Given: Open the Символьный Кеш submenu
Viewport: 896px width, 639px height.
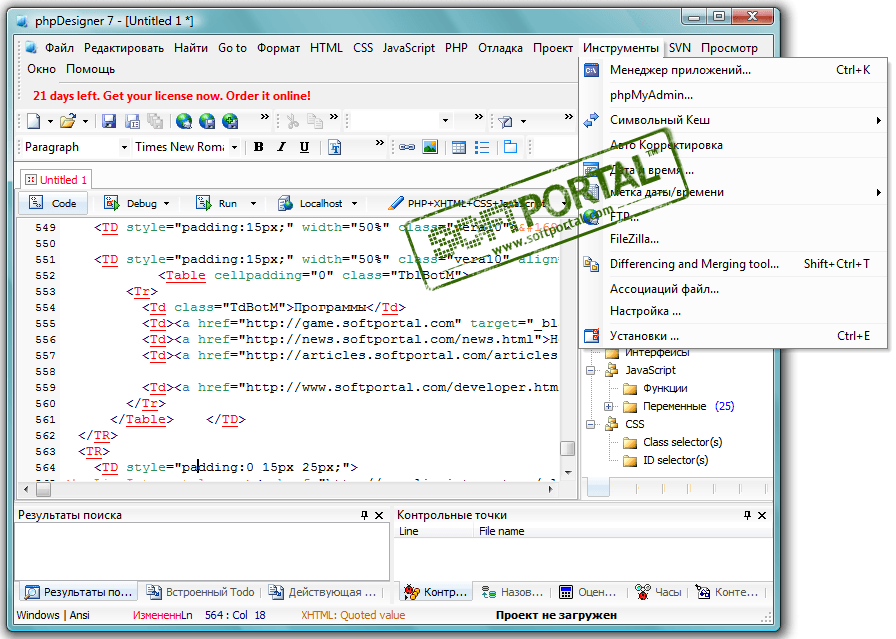Looking at the screenshot, I should 733,120.
